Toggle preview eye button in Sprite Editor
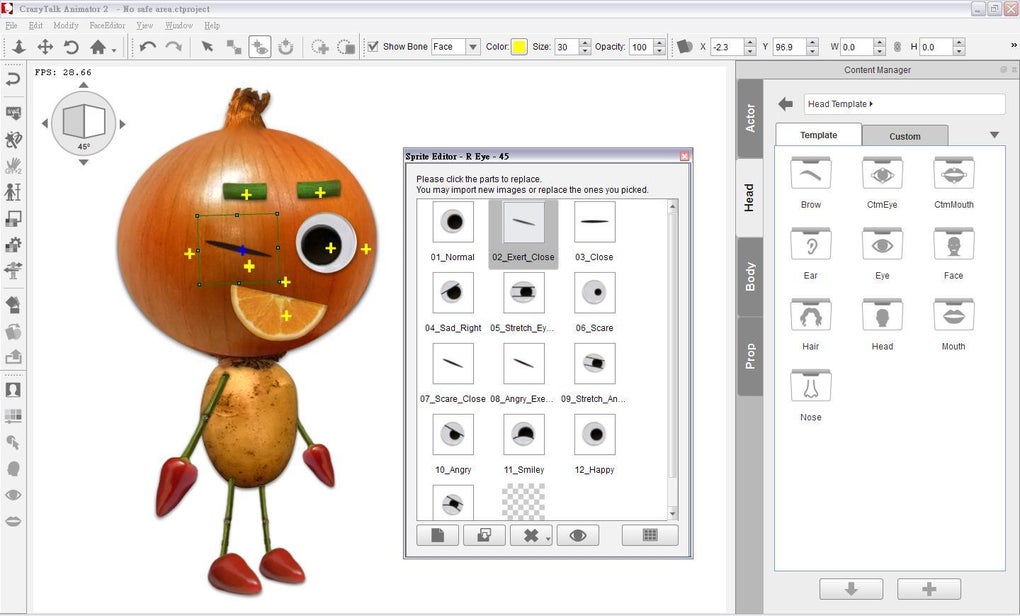1020x616 pixels. click(x=577, y=535)
